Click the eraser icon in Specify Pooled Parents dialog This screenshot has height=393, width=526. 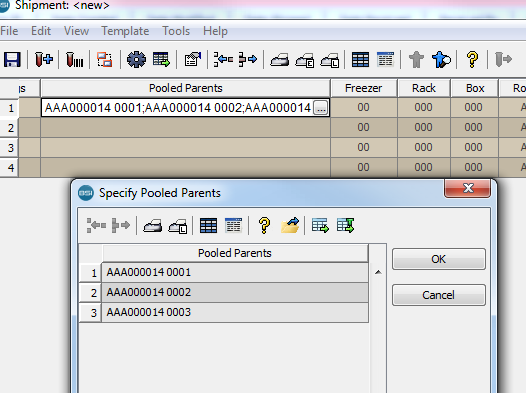click(x=153, y=225)
